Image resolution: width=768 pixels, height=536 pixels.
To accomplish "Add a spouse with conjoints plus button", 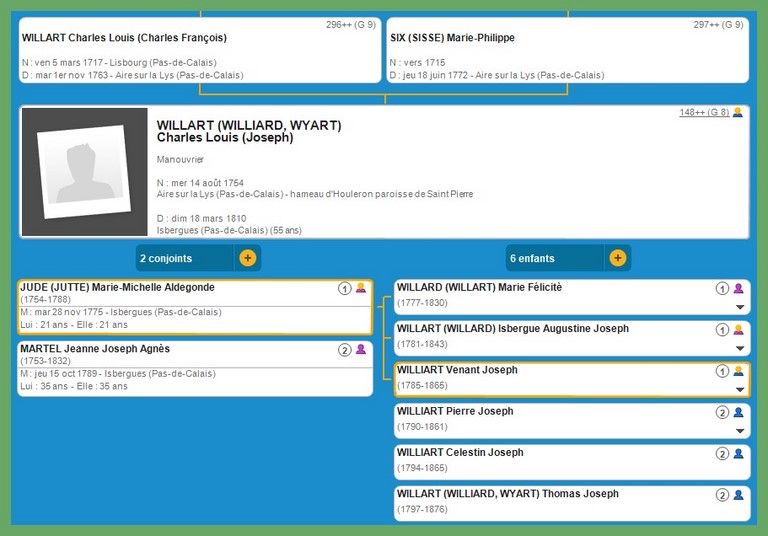I will (x=248, y=258).
